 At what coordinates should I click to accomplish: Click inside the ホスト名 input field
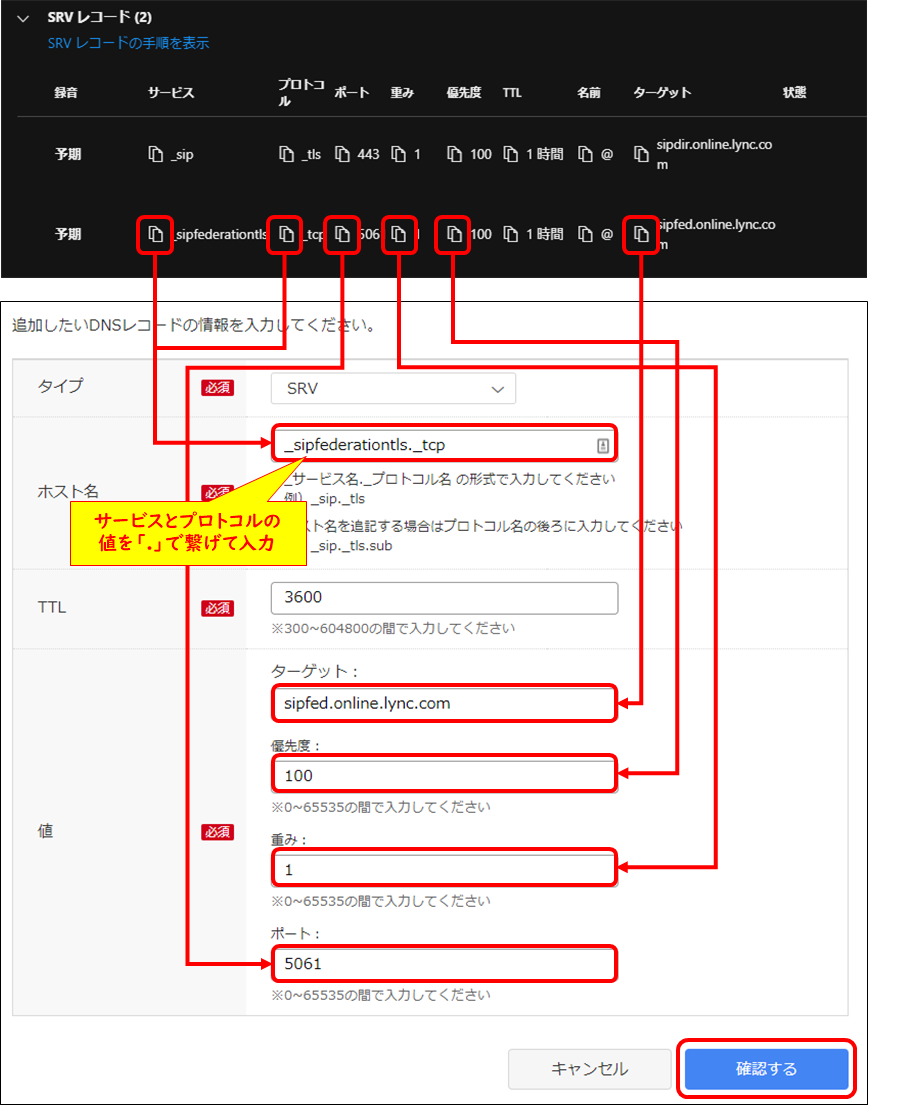point(444,442)
